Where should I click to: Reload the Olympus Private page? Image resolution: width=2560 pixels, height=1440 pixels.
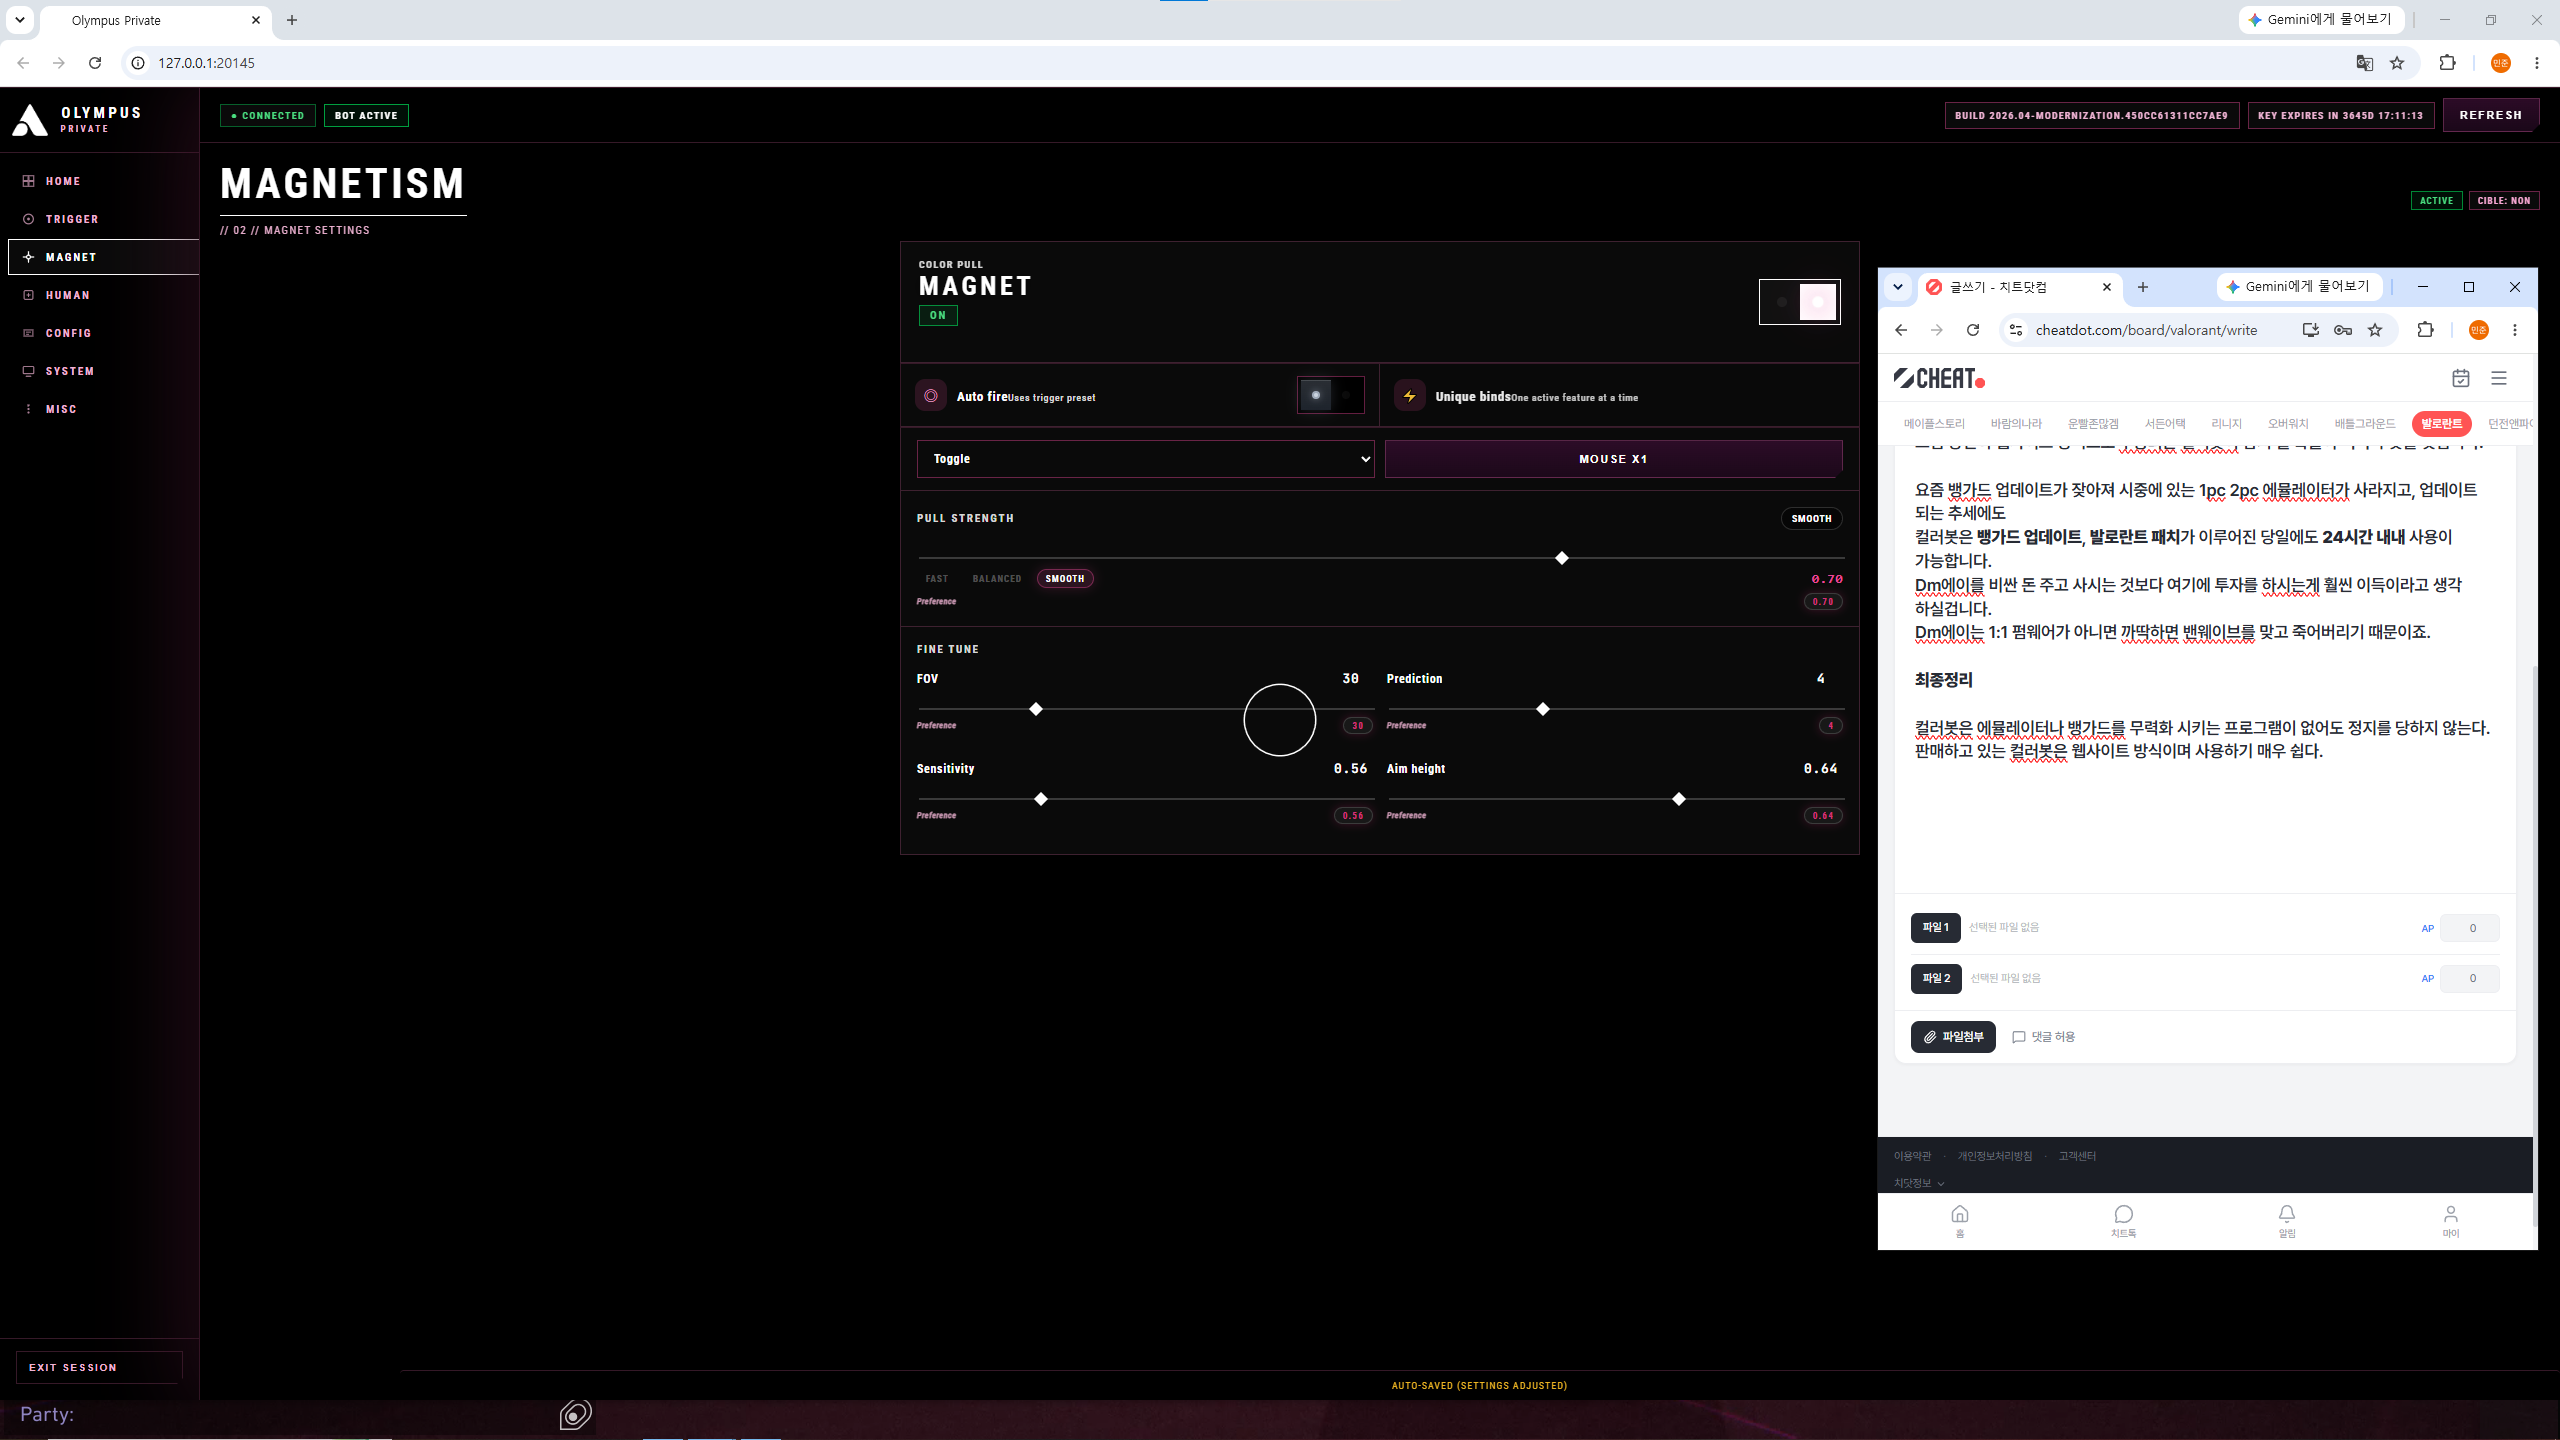pos(95,63)
